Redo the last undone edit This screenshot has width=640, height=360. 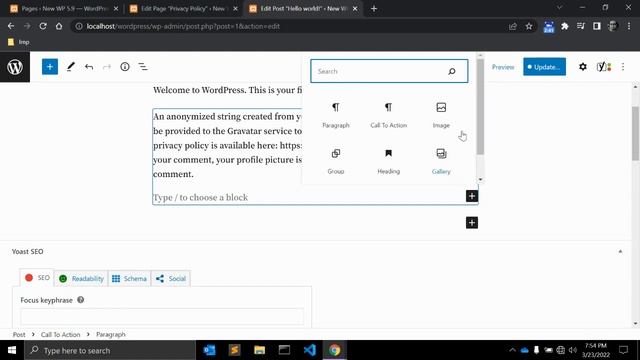pyautogui.click(x=107, y=67)
